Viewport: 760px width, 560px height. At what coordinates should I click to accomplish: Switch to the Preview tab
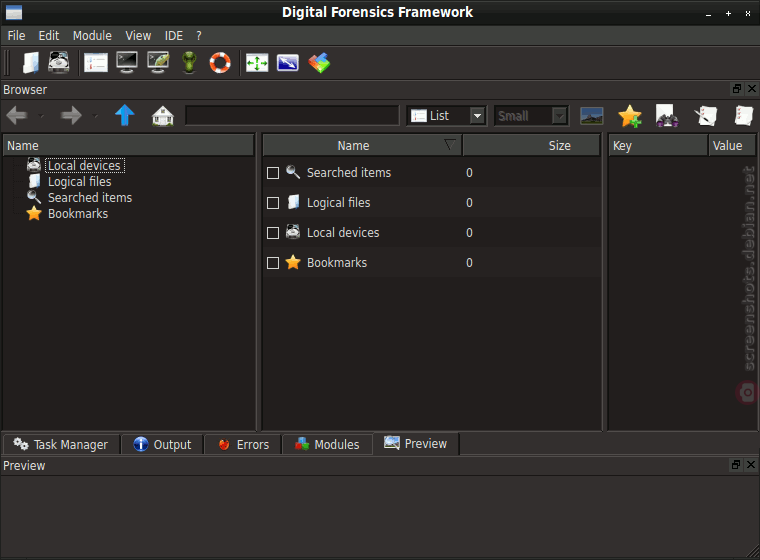tap(416, 444)
